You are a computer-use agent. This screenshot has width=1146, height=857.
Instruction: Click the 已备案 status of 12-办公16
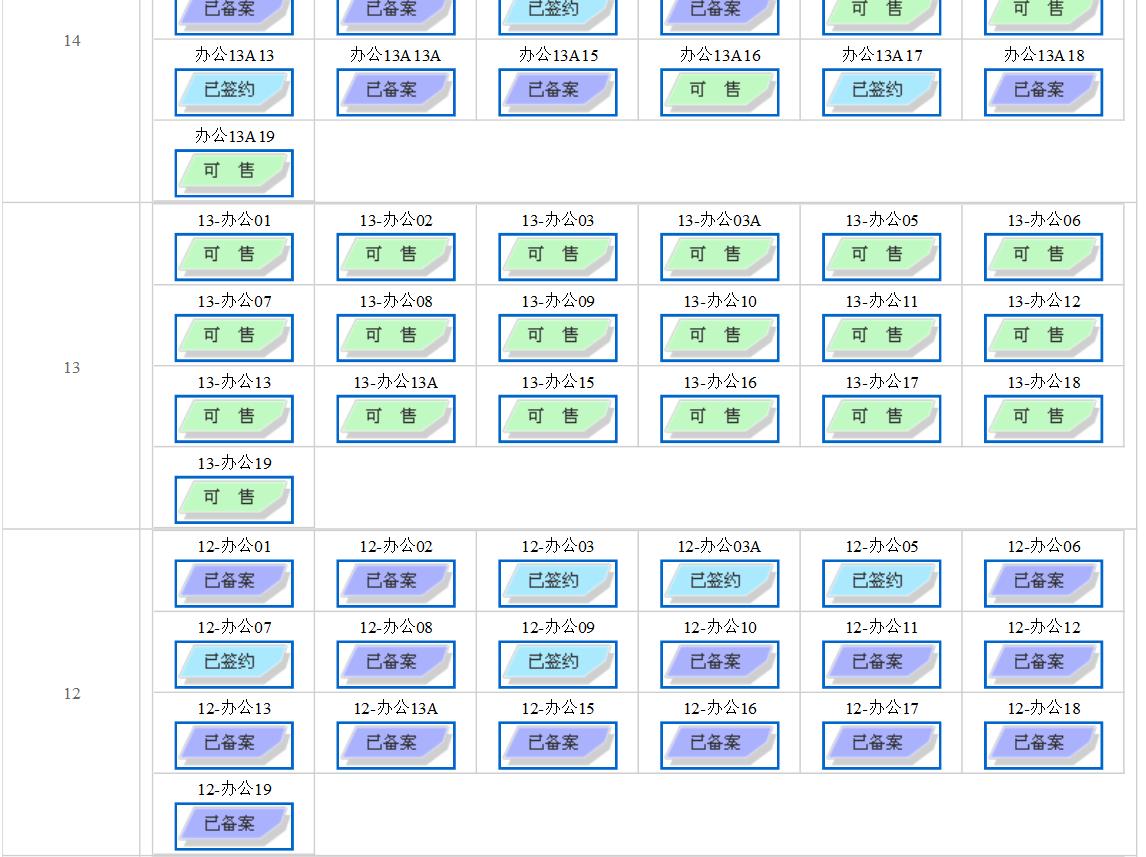click(719, 743)
